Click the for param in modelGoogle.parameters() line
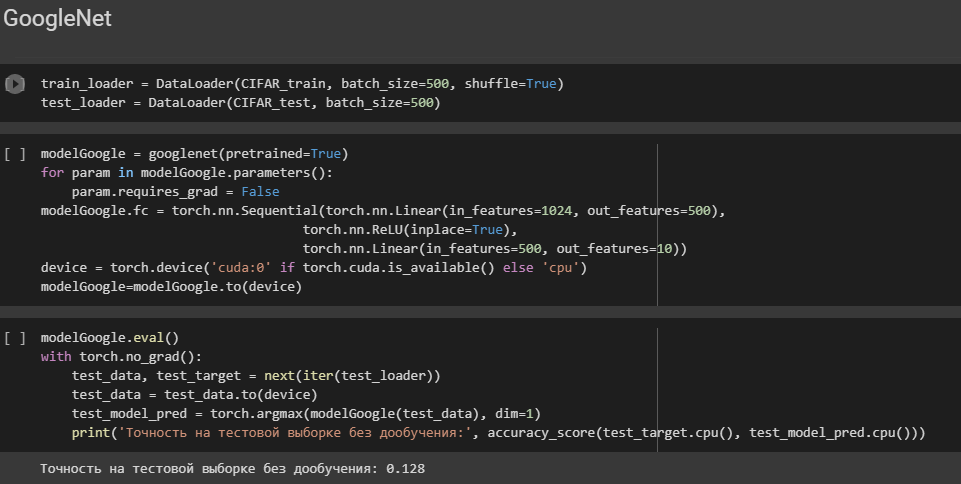 pyautogui.click(x=187, y=173)
